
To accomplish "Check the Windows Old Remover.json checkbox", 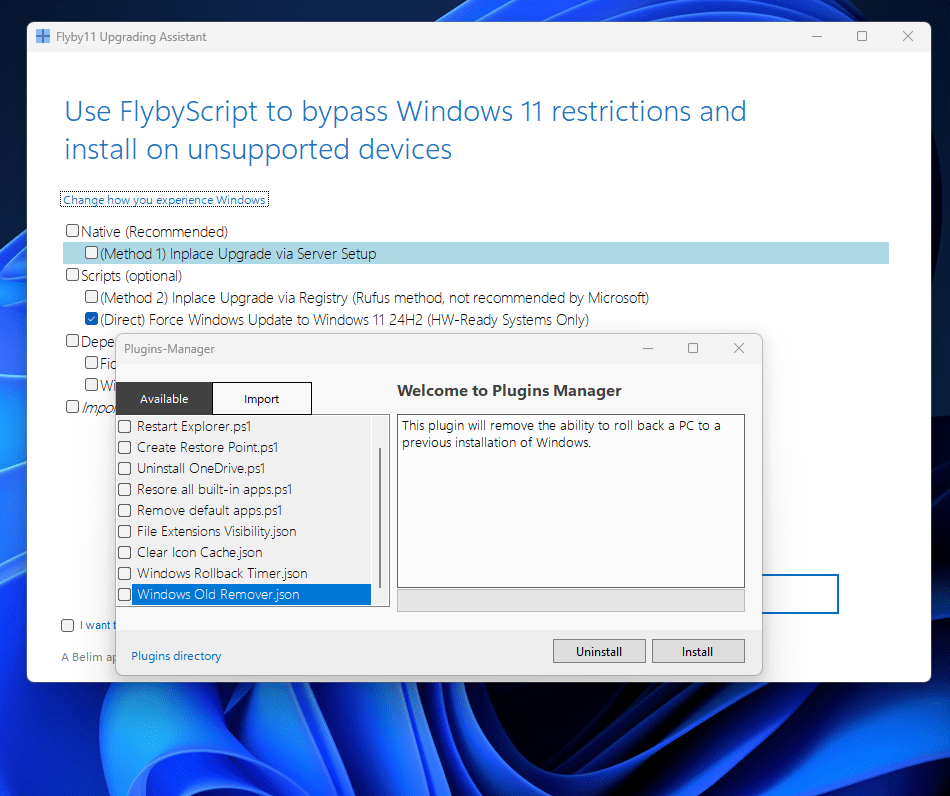I will tap(124, 594).
